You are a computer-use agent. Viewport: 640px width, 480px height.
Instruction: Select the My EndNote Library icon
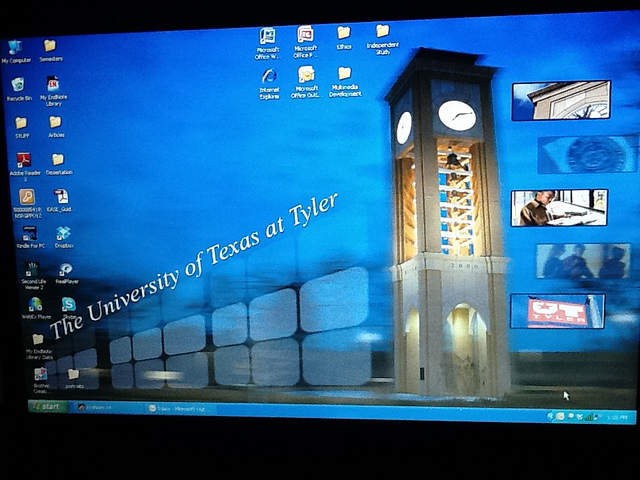coord(53,91)
